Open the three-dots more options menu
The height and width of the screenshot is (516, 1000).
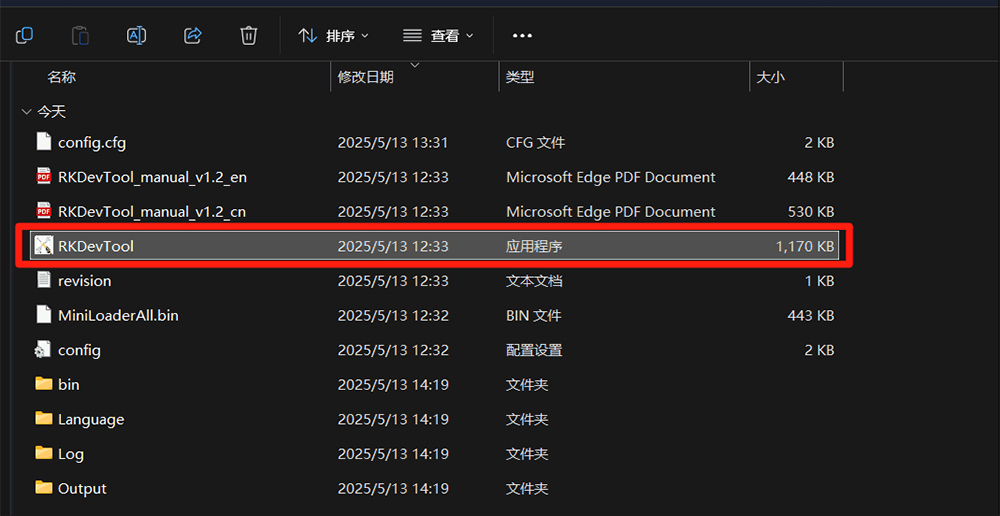[522, 36]
